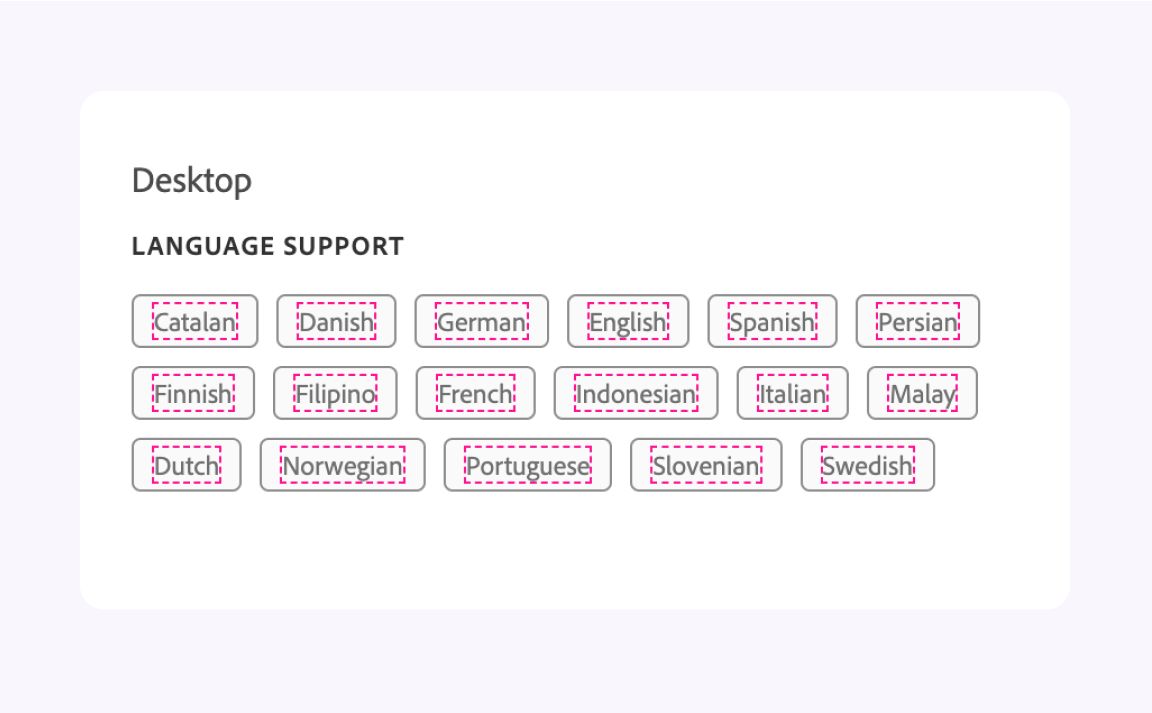Viewport: 1152px width, 713px height.
Task: Select the Finnish language tag
Action: click(193, 393)
